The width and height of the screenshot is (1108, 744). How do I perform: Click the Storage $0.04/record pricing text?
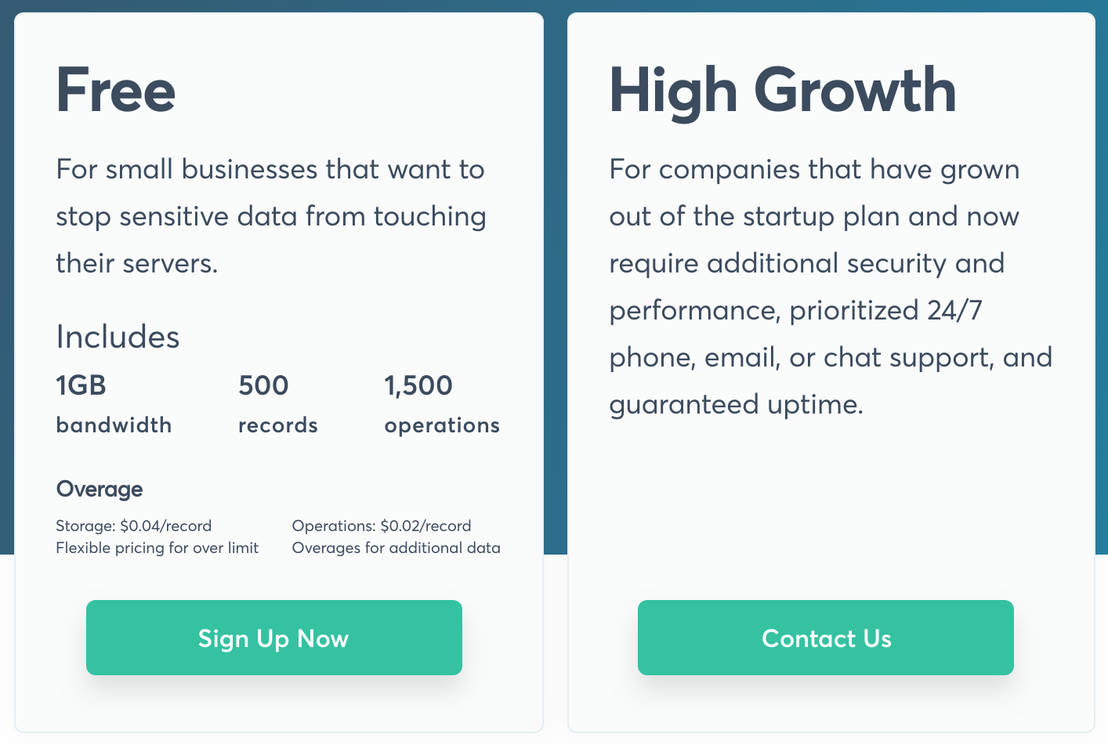click(133, 525)
